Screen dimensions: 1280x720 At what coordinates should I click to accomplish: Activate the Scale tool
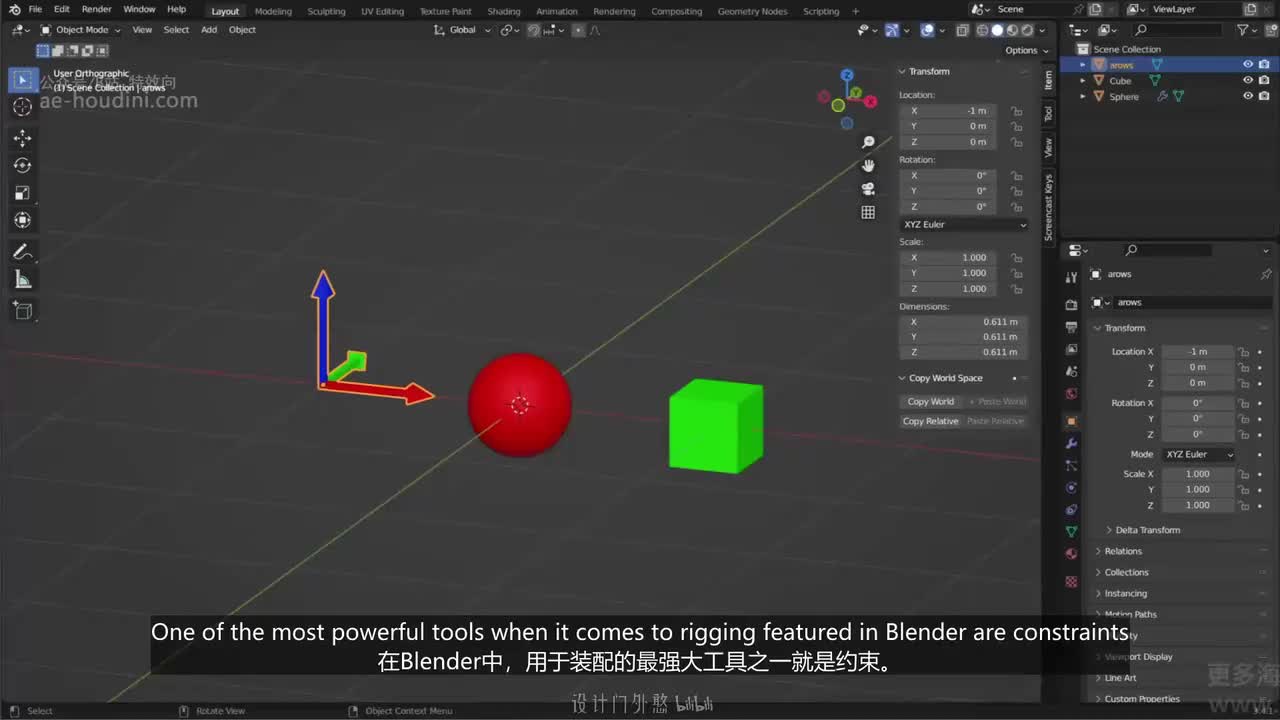[22, 193]
